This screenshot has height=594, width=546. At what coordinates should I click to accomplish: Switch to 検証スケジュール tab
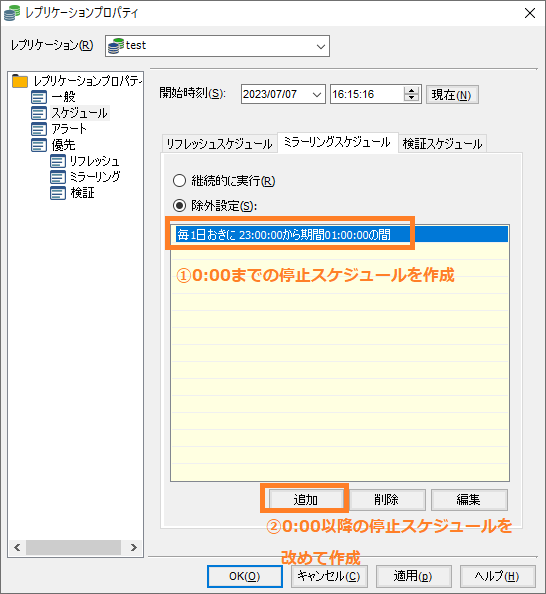[442, 144]
